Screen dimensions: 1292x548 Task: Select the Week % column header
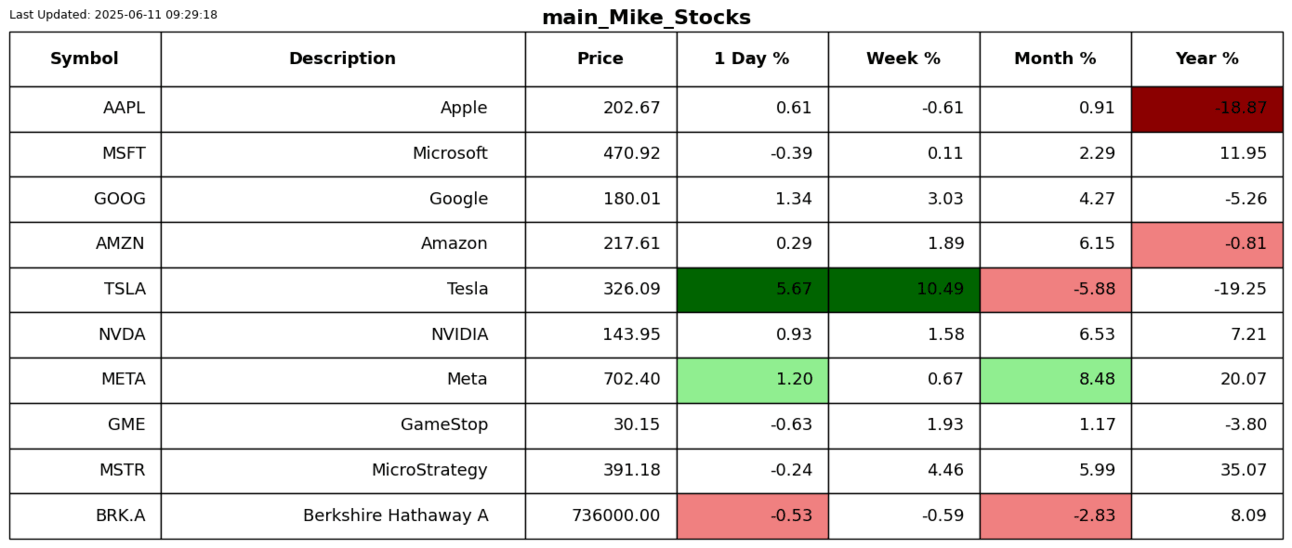click(x=903, y=59)
